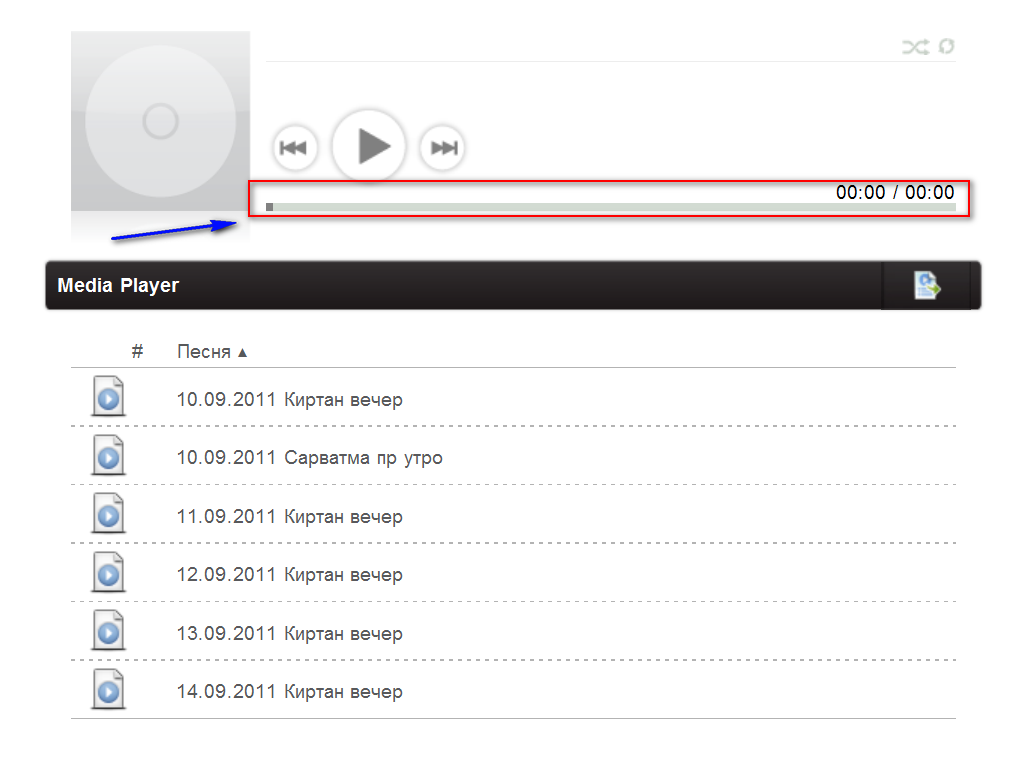Select track 10.09.2011 Сарватма пр утро

310,457
